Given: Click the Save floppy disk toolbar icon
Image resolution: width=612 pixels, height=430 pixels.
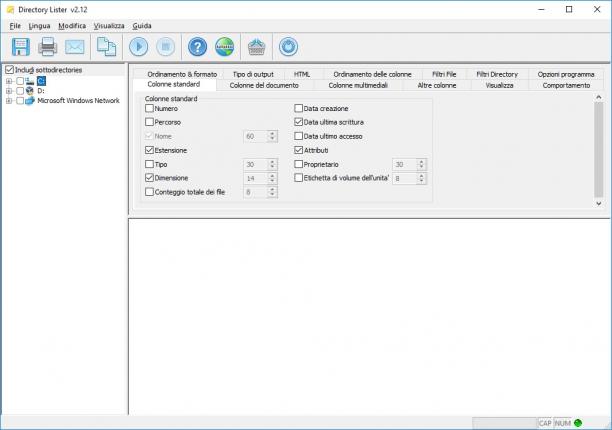Looking at the screenshot, I should pos(20,47).
